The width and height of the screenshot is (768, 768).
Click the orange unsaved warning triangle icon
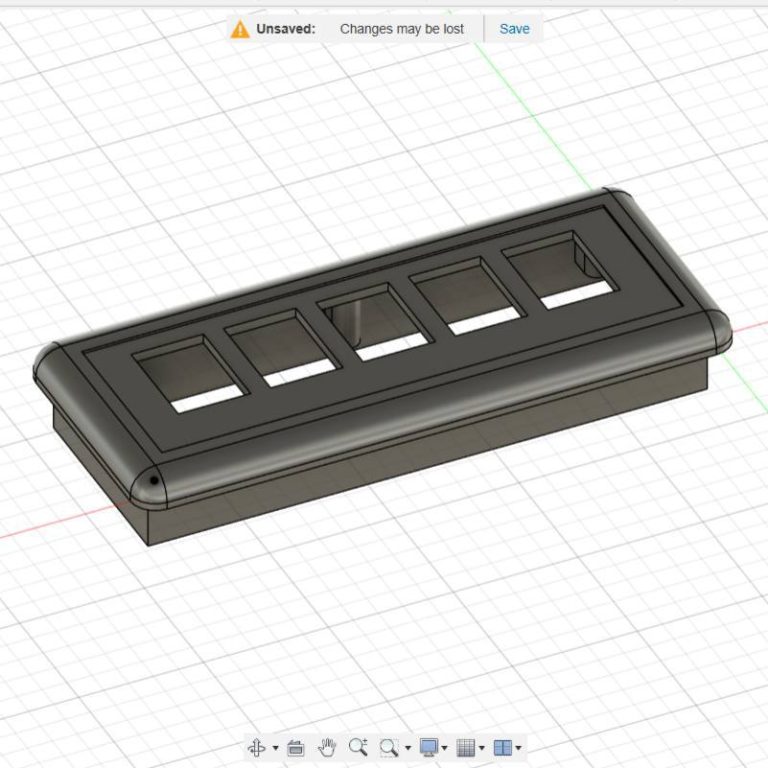pos(240,29)
